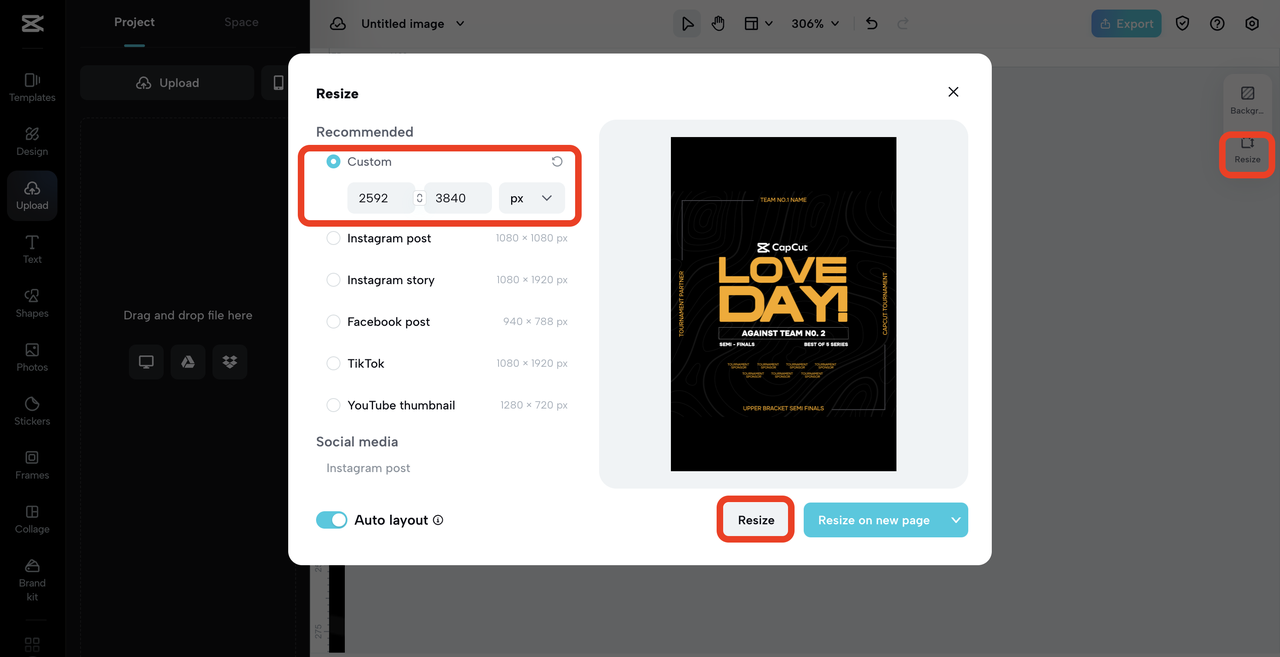
Task: Open the Text sidebar tool
Action: coord(32,249)
